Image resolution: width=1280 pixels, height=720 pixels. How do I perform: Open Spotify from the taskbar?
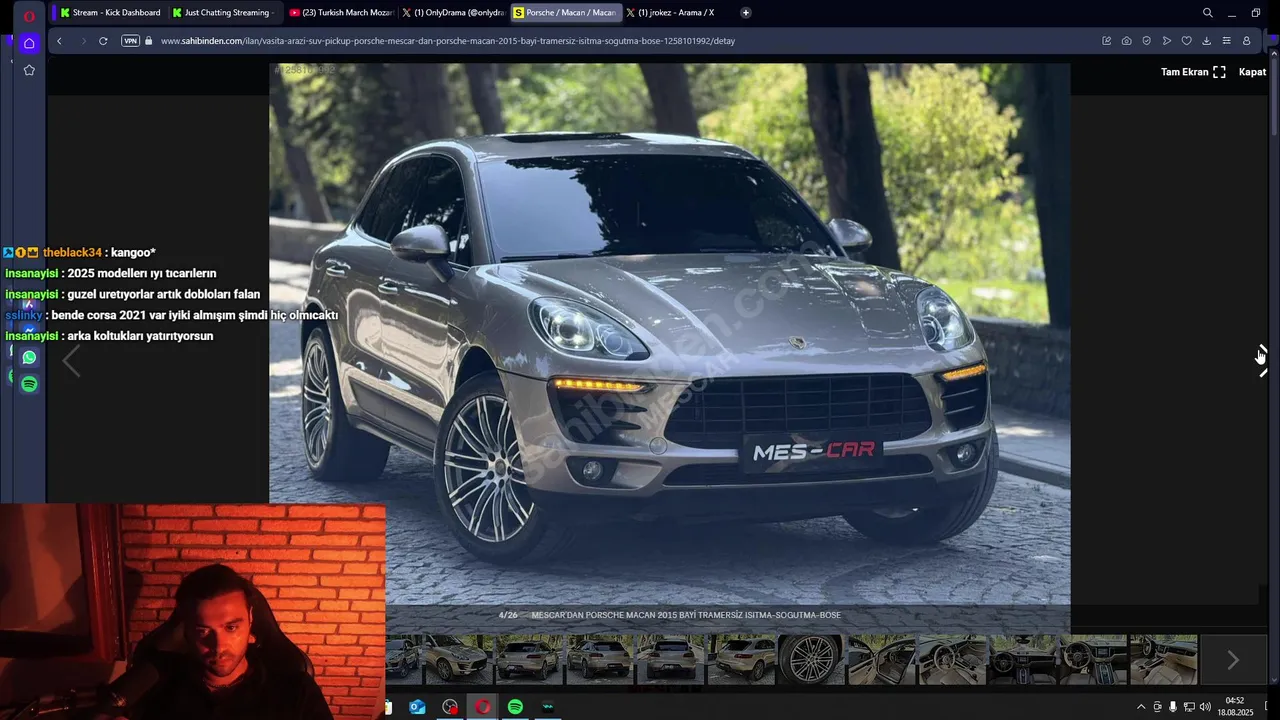click(x=515, y=707)
